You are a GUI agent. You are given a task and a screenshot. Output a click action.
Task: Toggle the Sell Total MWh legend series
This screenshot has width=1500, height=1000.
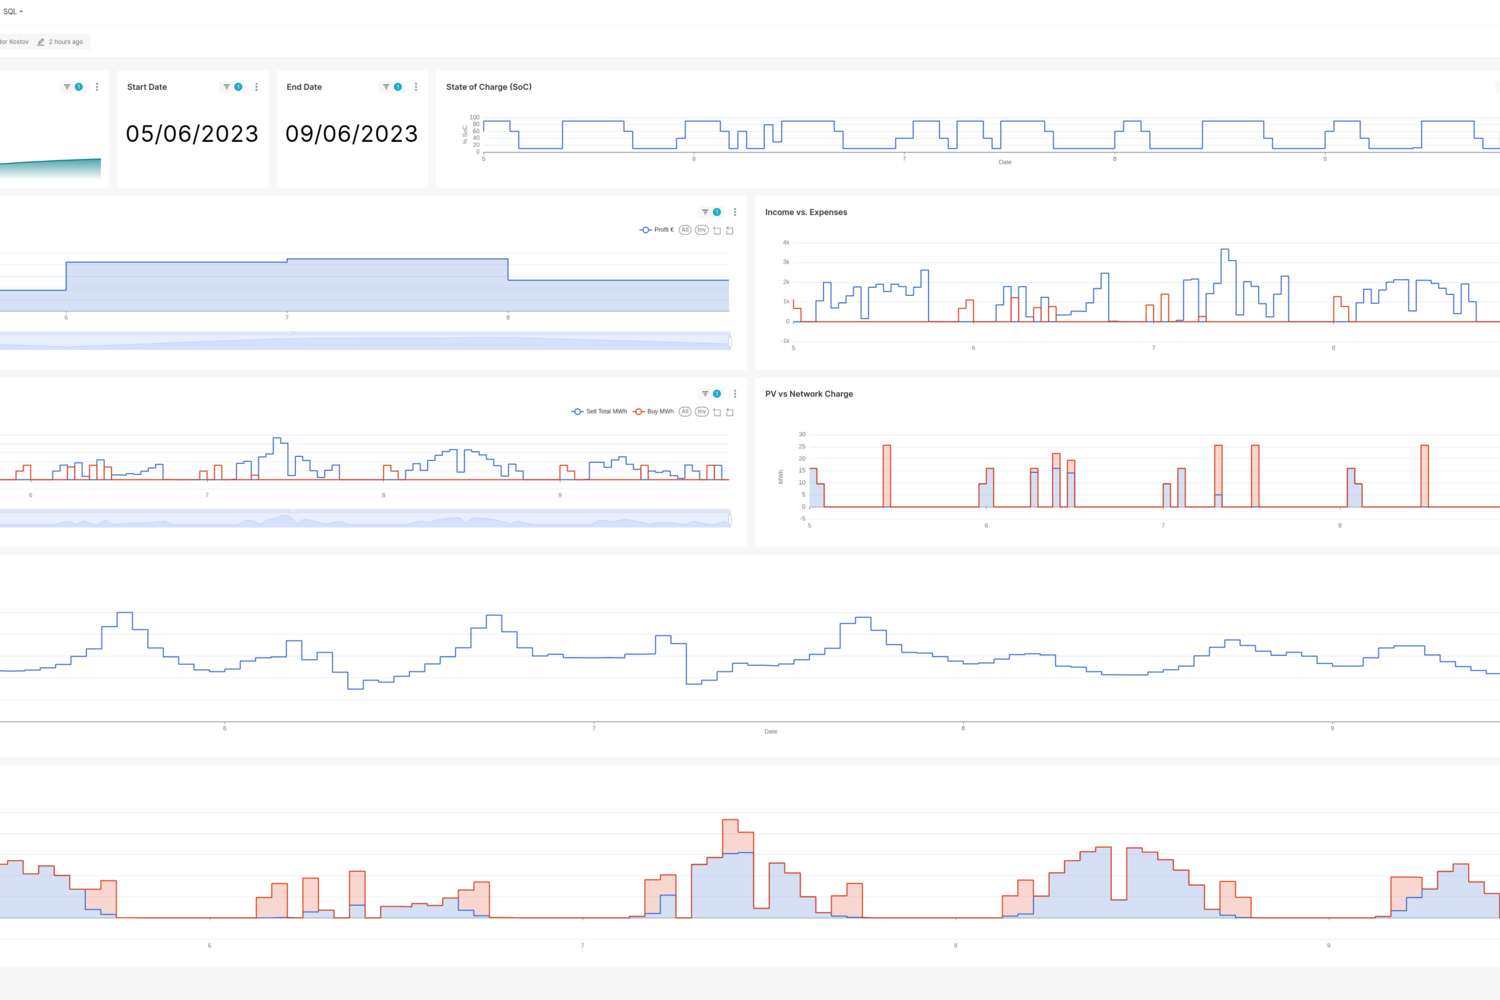(599, 412)
